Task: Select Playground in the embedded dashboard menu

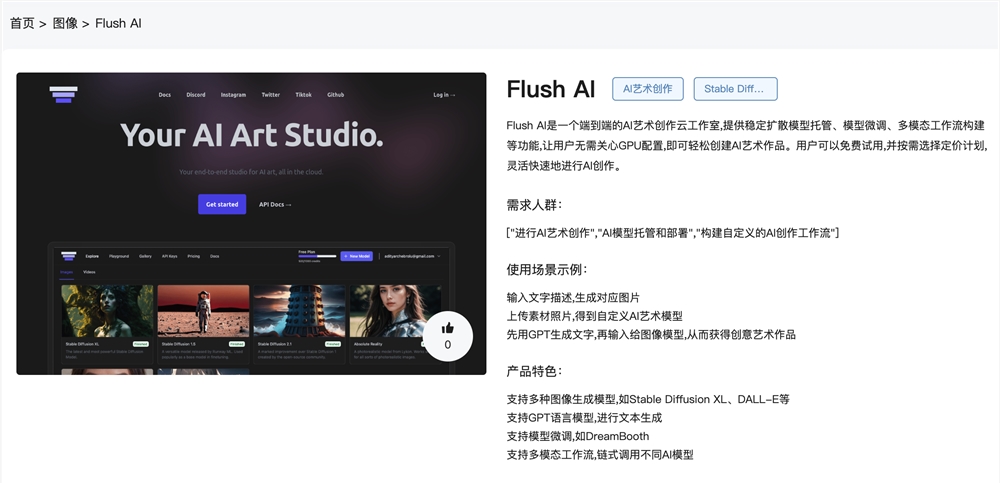Action: [119, 256]
